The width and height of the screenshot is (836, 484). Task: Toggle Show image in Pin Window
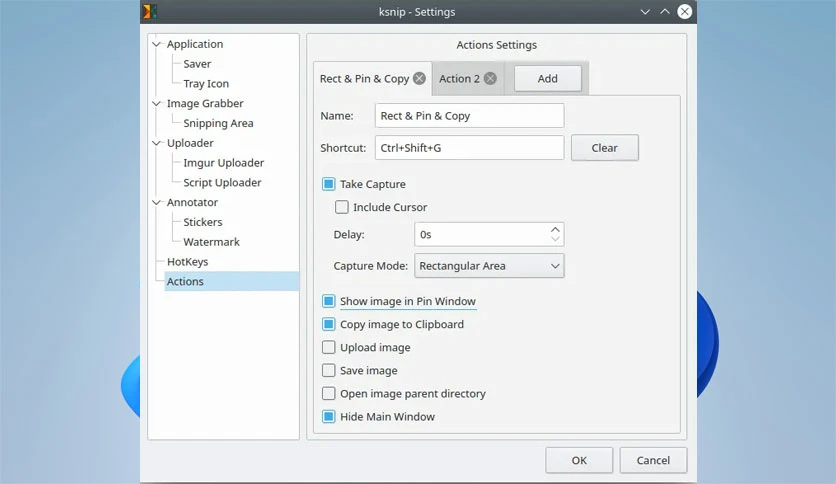[328, 301]
